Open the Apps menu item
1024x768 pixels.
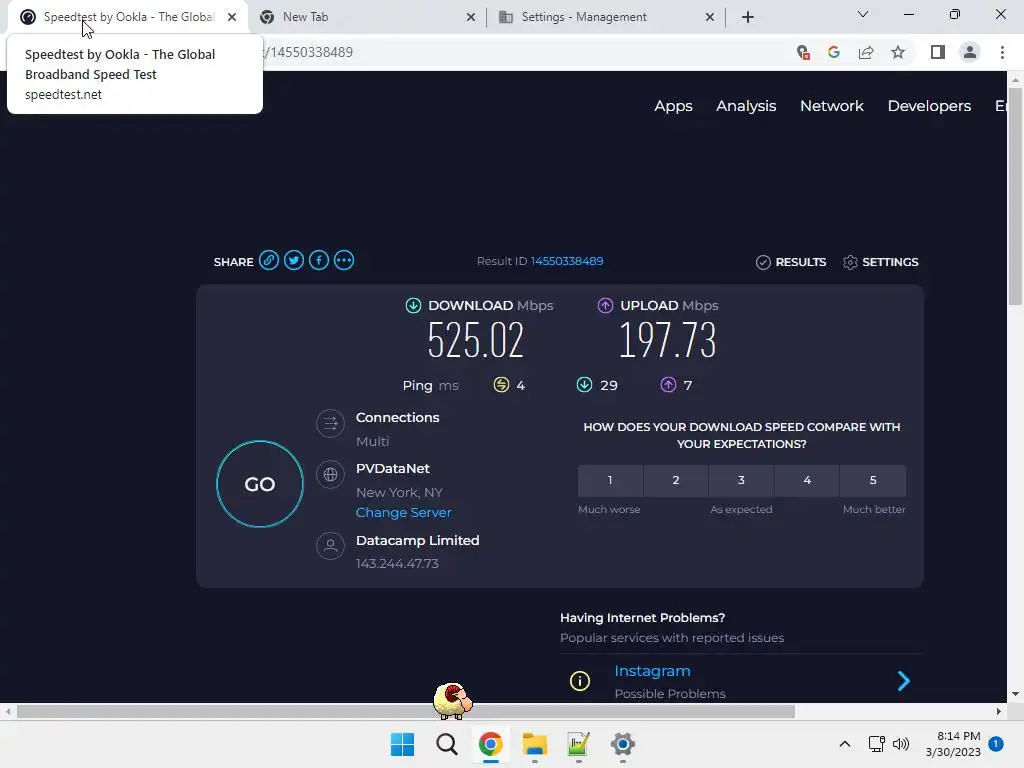tap(673, 106)
